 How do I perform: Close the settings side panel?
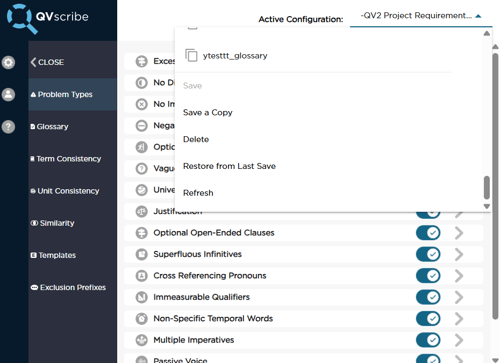(47, 62)
